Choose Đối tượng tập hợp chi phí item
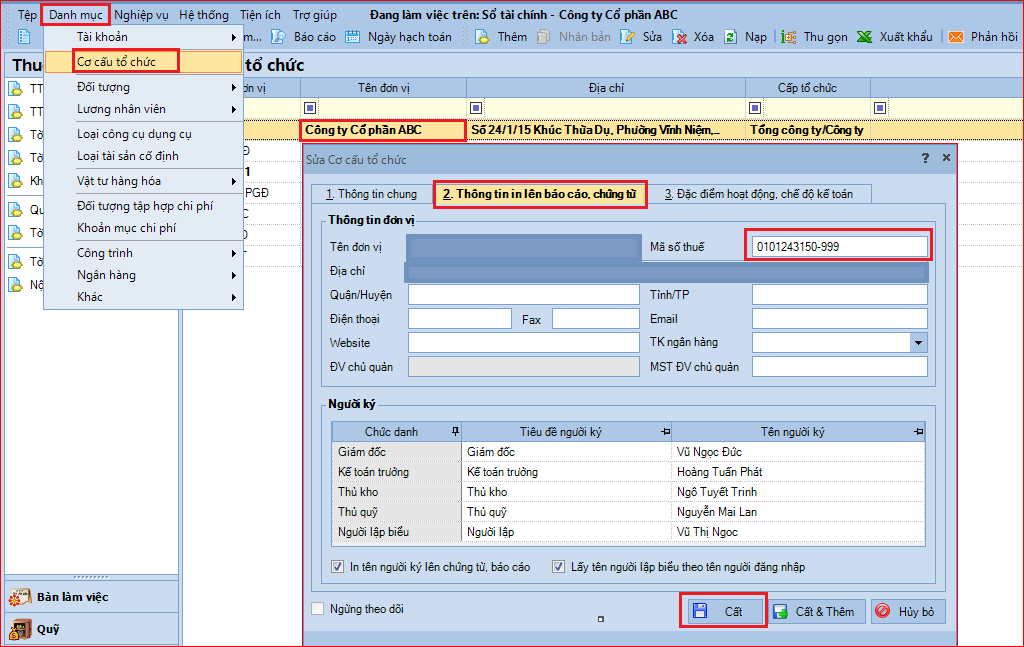 tap(145, 206)
